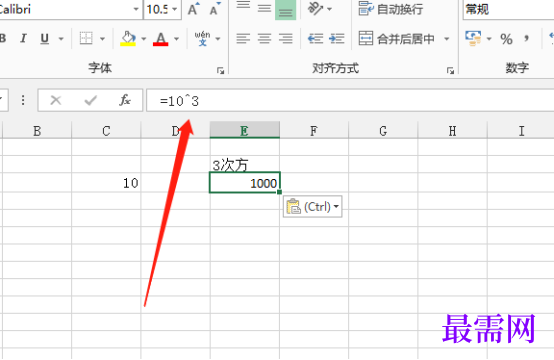Apply cell borders icon
The width and height of the screenshot is (554, 360).
[x=86, y=38]
